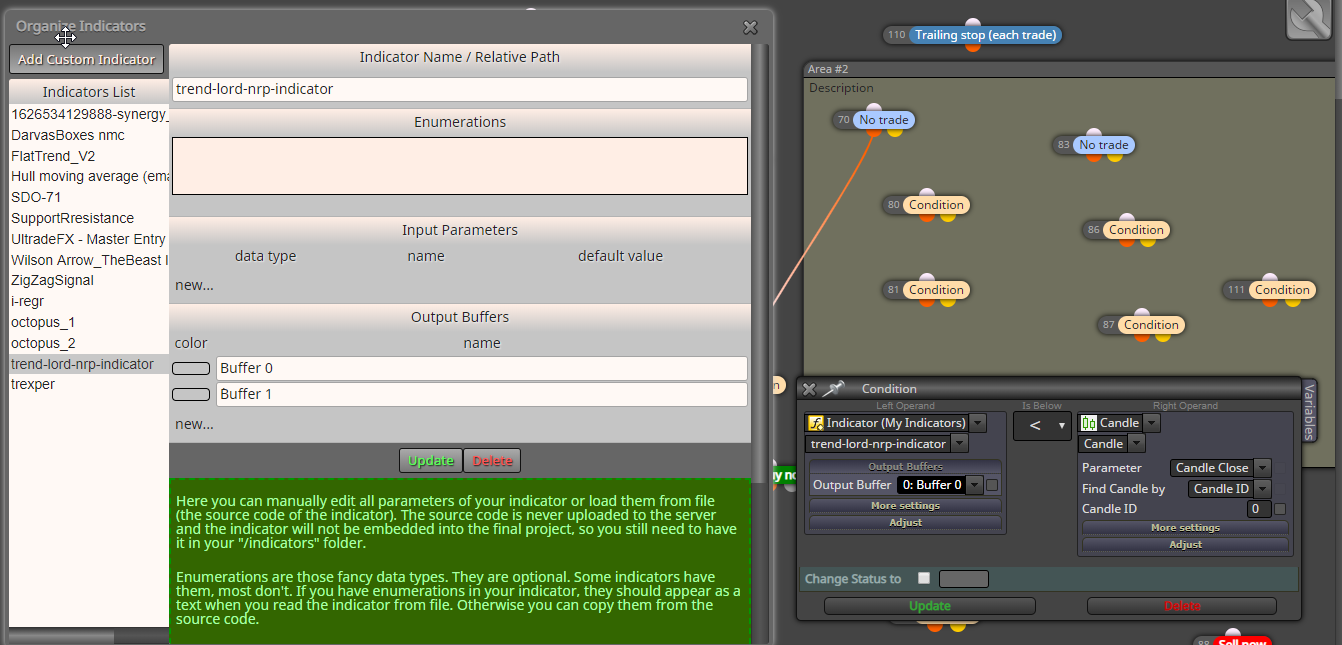The height and width of the screenshot is (645, 1342).
Task: Open the Variables side tab
Action: (x=1309, y=410)
